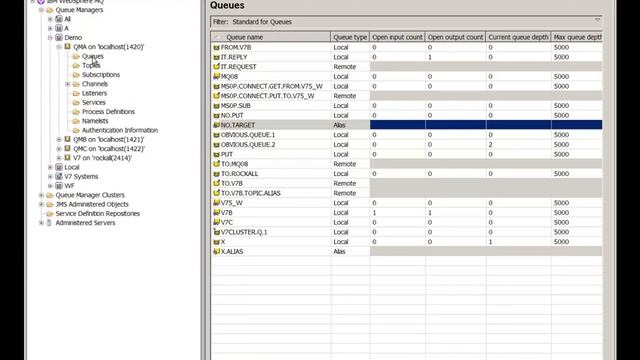Screen dimensions: 640x360
Task: Select the PUT queue name
Action: [x=227, y=154]
